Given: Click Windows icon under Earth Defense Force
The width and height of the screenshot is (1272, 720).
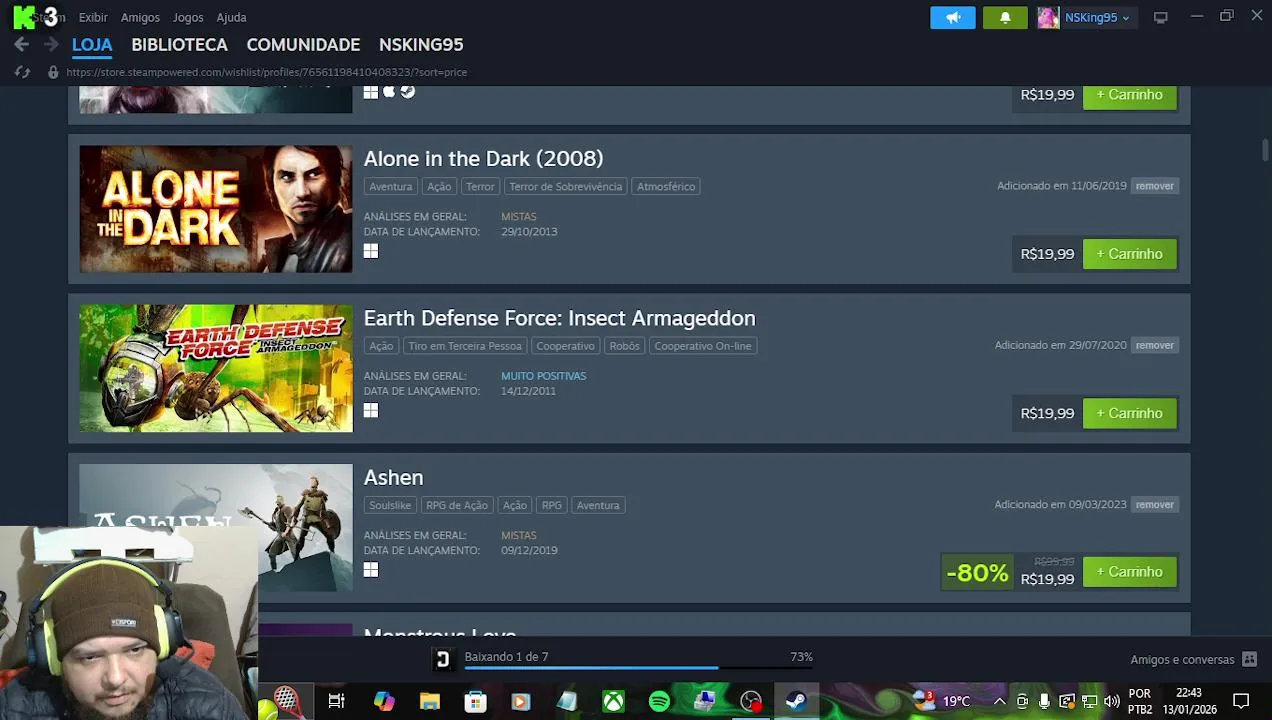Looking at the screenshot, I should pos(371,410).
